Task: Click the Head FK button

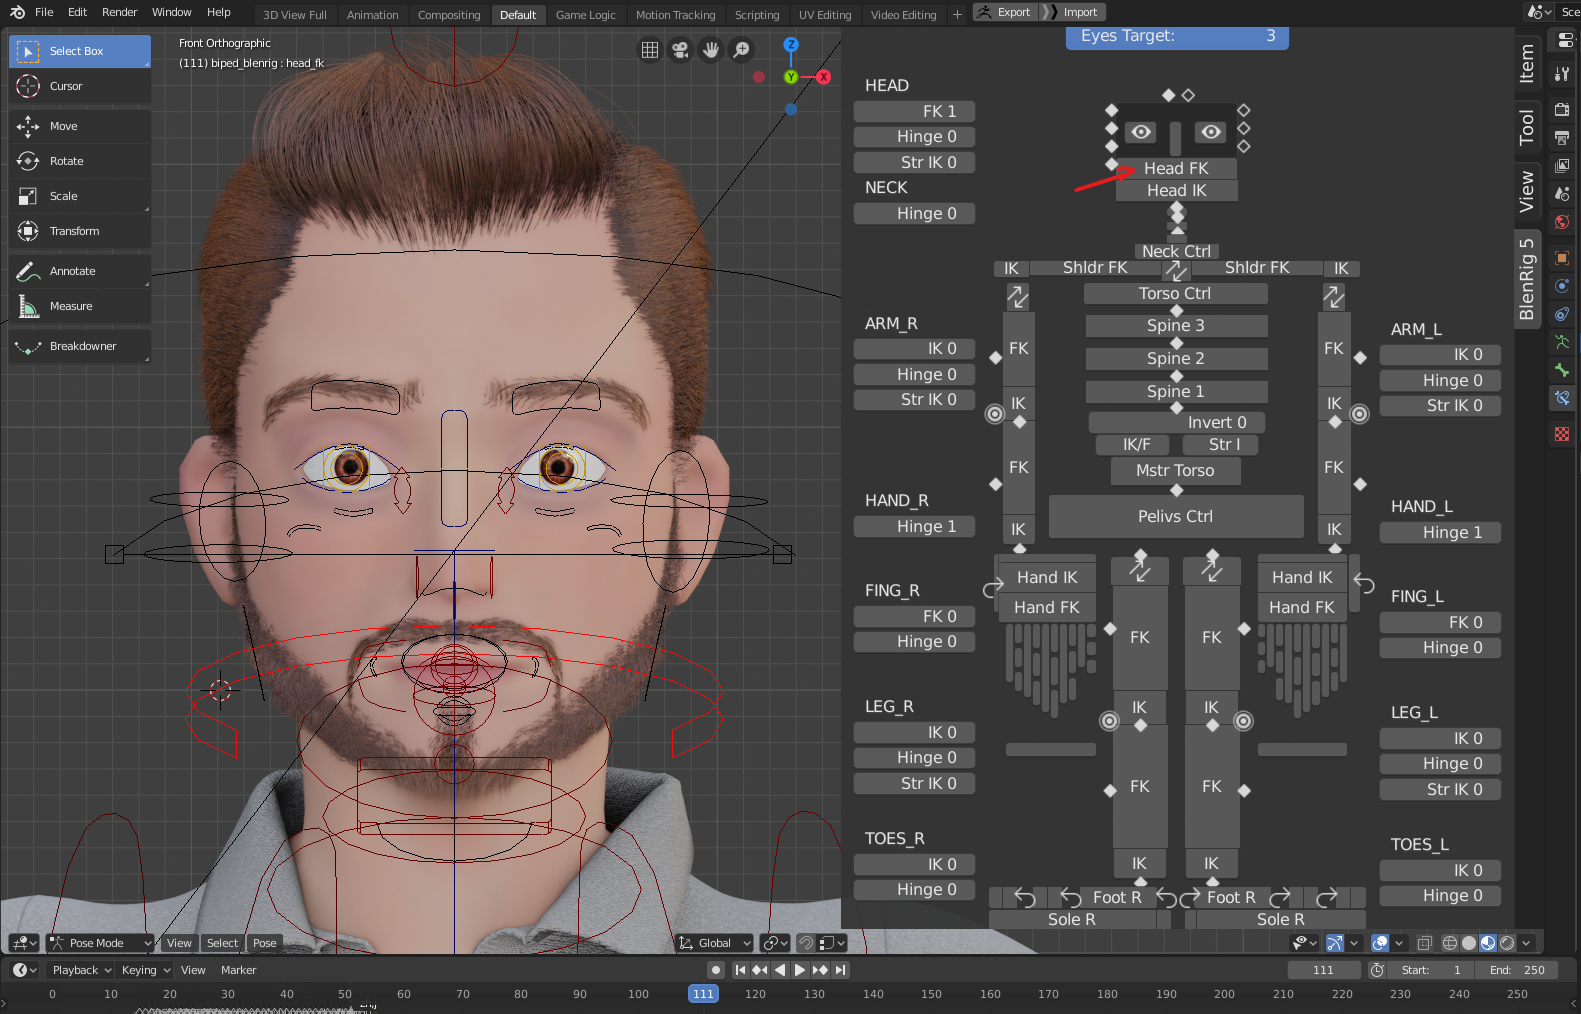Action: 1176,168
